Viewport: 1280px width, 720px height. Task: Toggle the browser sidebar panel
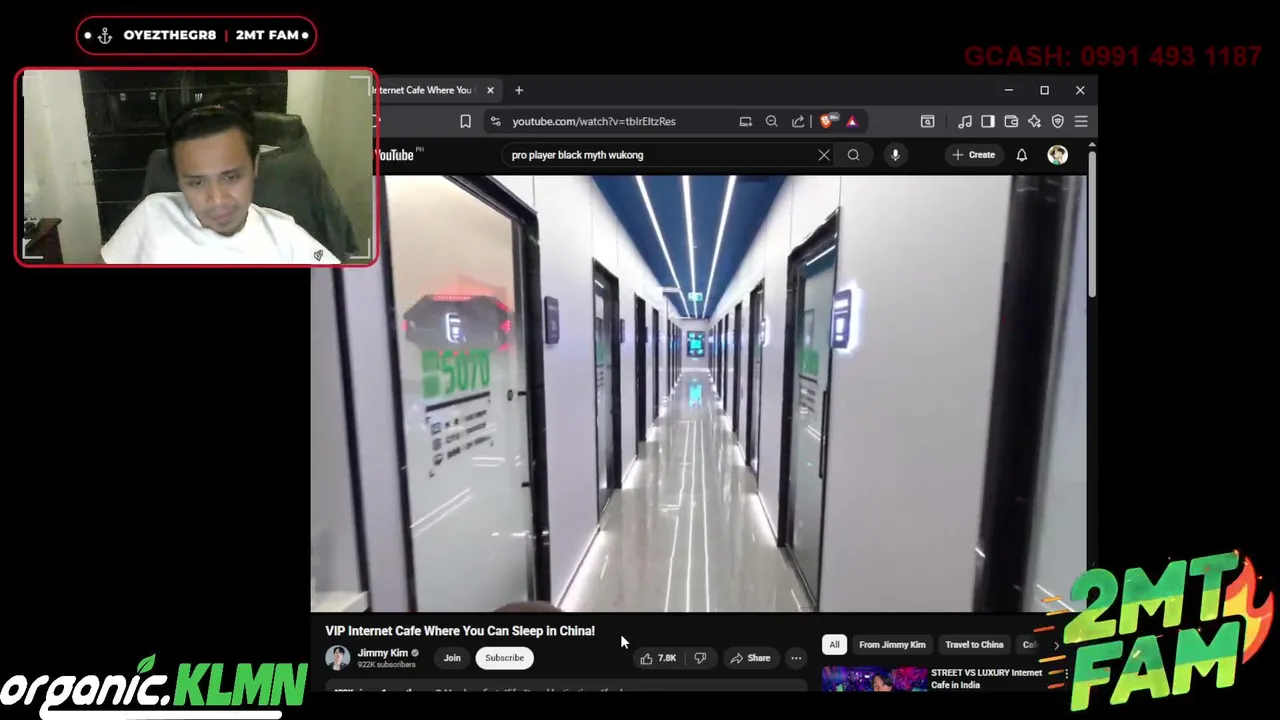(988, 121)
